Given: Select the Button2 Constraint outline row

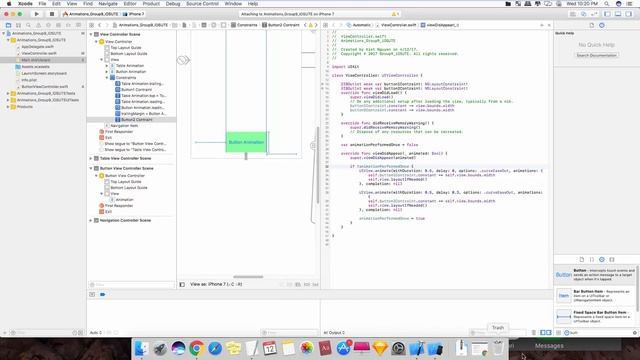Looking at the screenshot, I should tap(131, 120).
